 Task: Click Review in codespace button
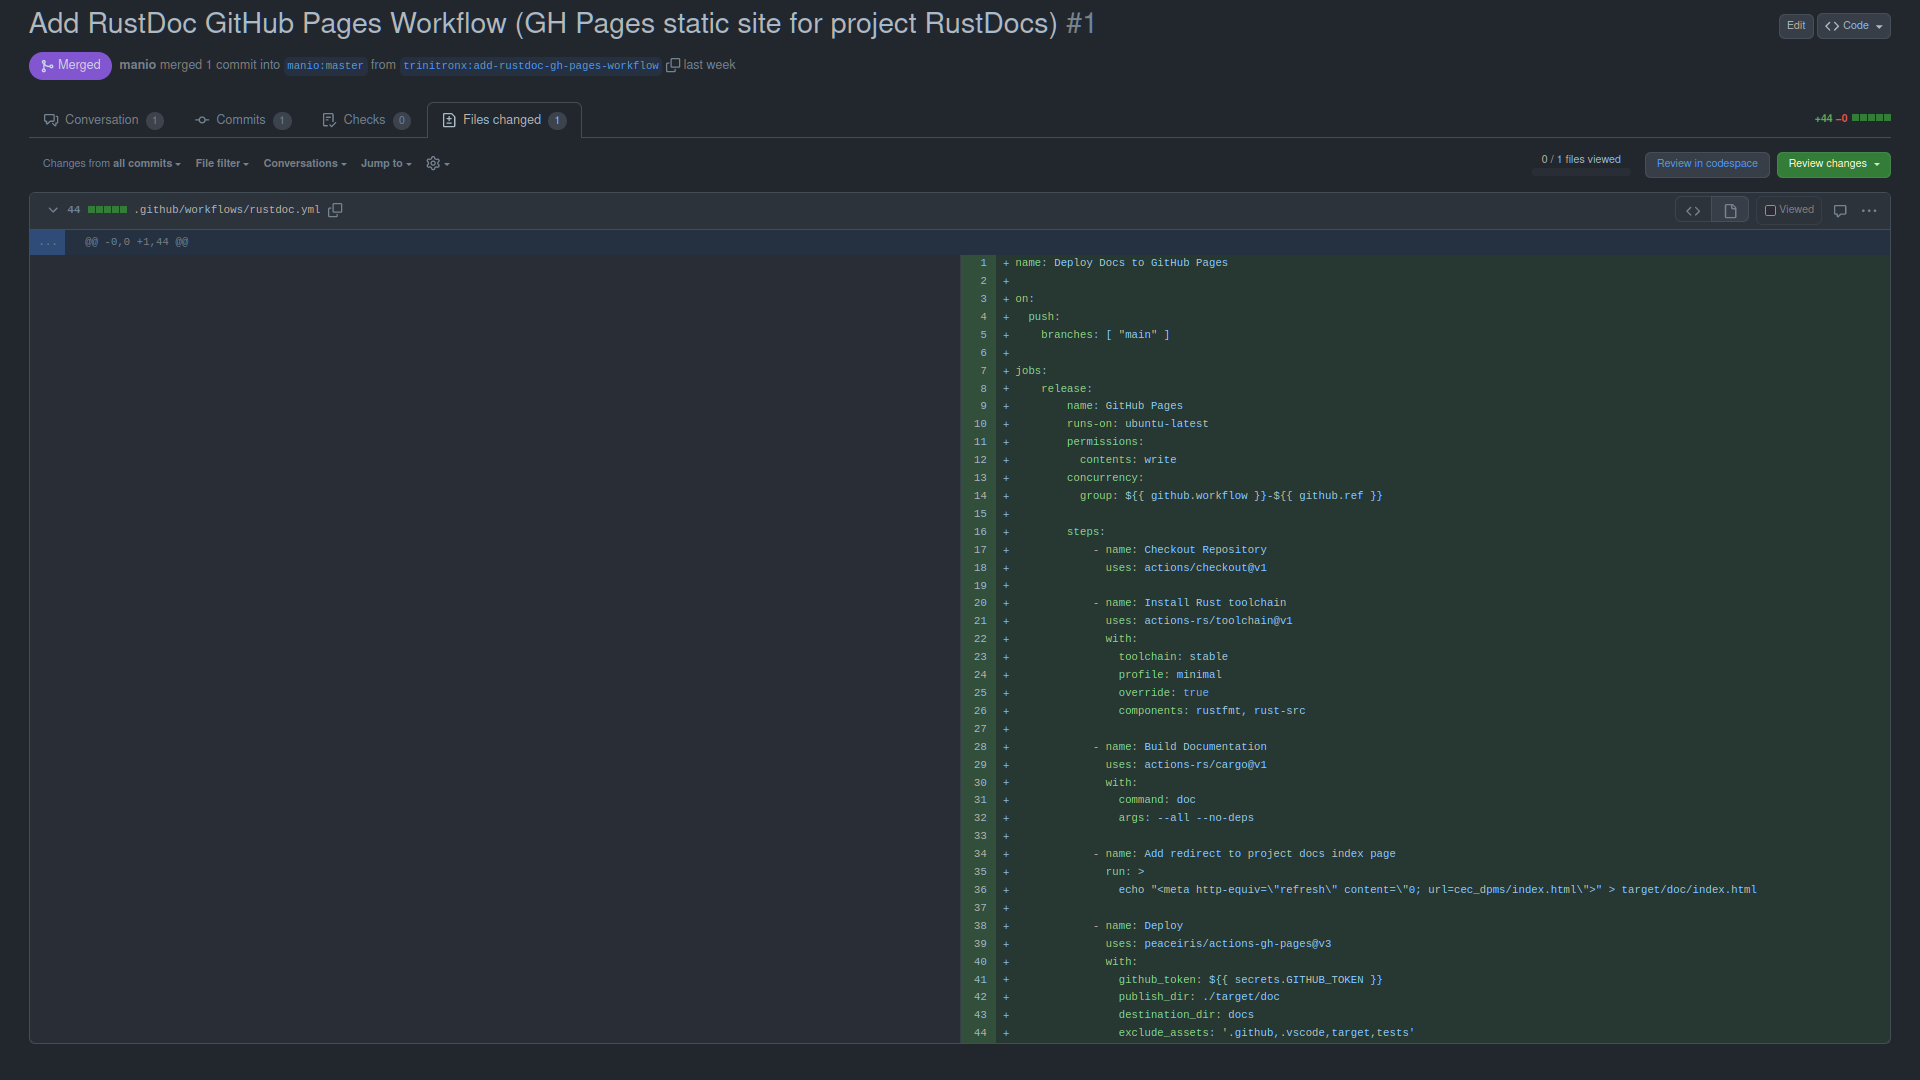(1706, 164)
